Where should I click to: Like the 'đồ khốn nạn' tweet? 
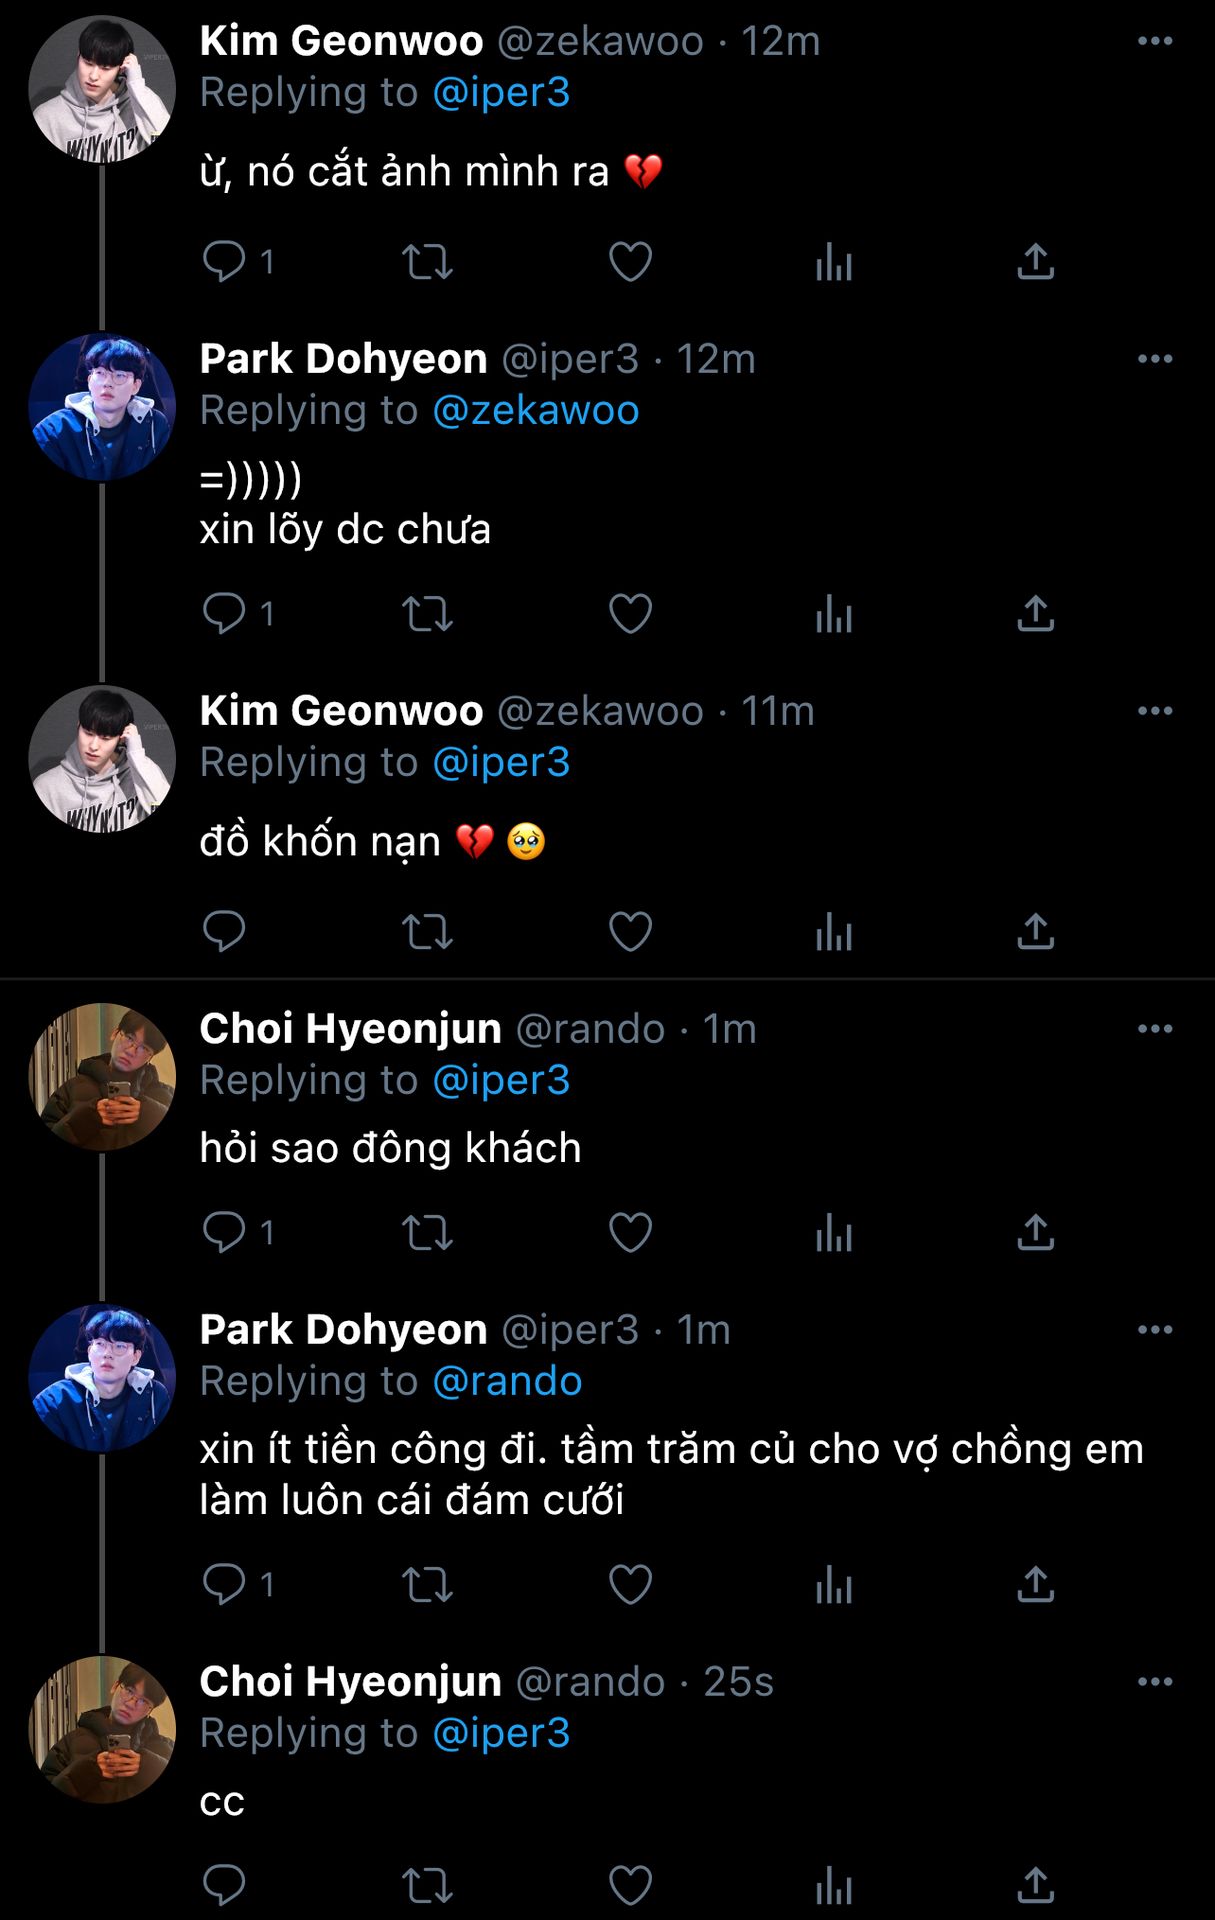(630, 932)
